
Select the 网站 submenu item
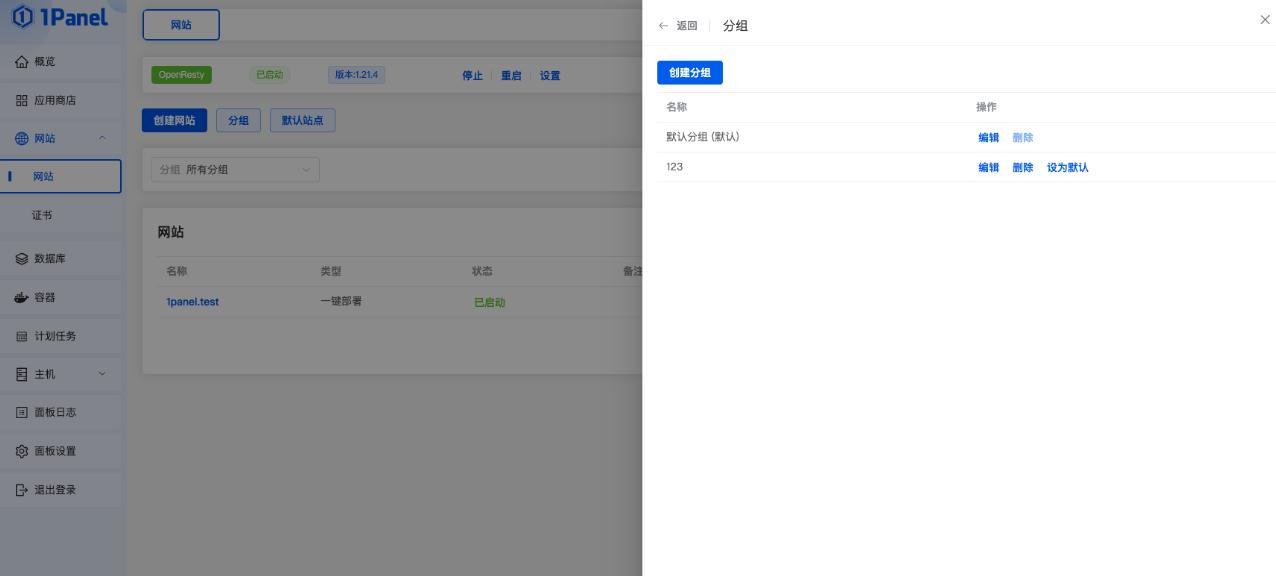(61, 176)
